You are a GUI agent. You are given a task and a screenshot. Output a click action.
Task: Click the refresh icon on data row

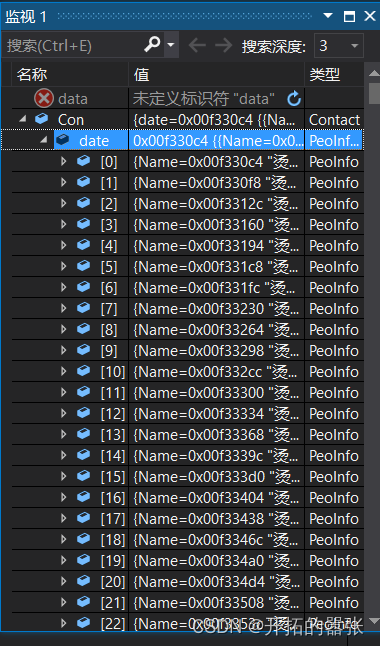[x=294, y=99]
